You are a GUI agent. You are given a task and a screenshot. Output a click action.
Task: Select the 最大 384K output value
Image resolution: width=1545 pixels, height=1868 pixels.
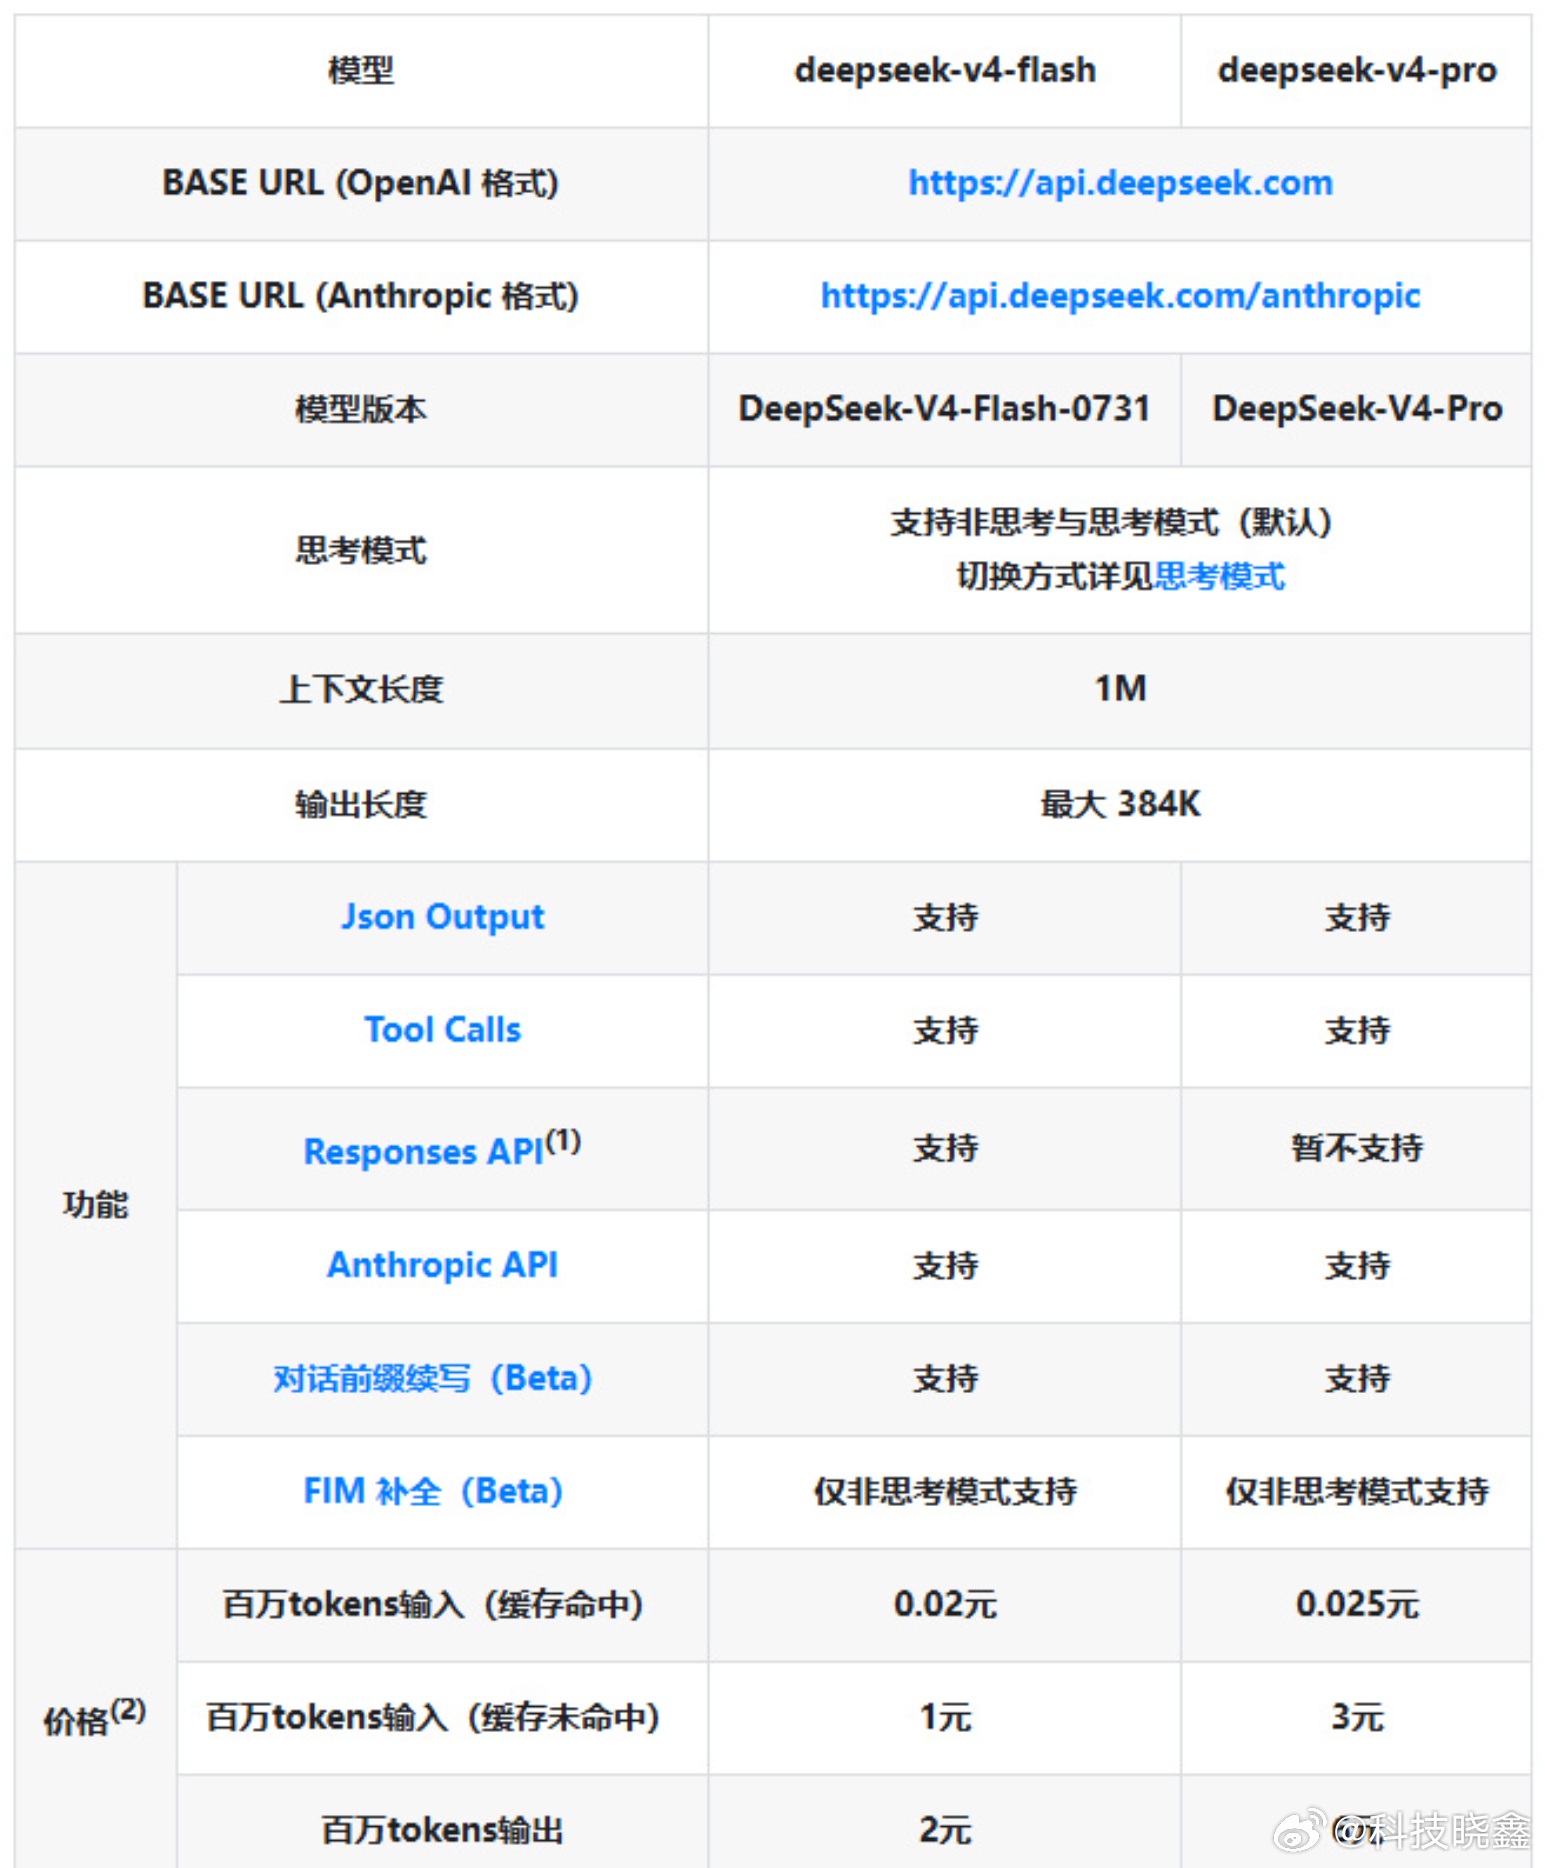1120,804
